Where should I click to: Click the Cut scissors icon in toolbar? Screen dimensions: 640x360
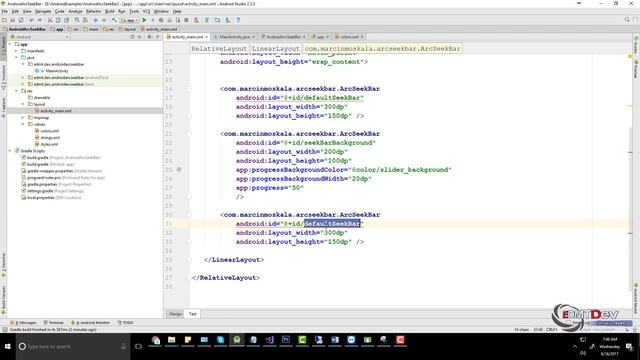click(x=50, y=20)
